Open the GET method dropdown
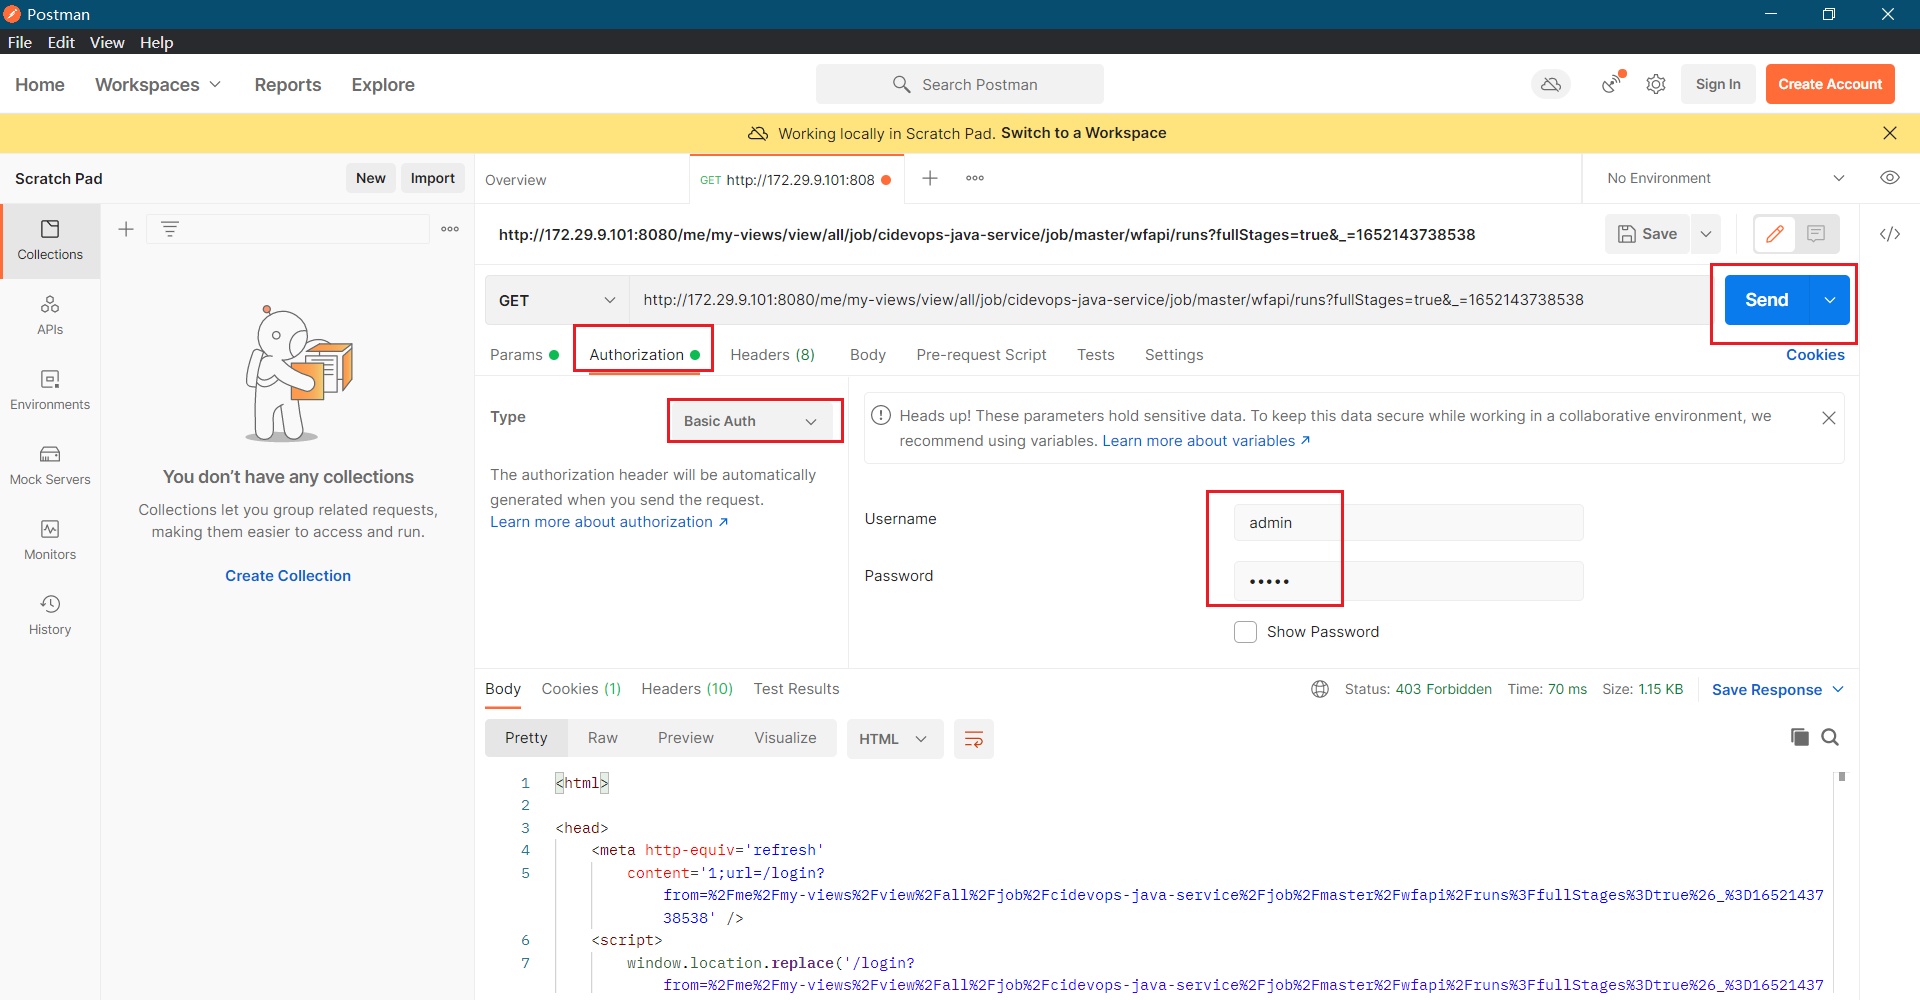Image resolution: width=1920 pixels, height=1000 pixels. tap(557, 300)
